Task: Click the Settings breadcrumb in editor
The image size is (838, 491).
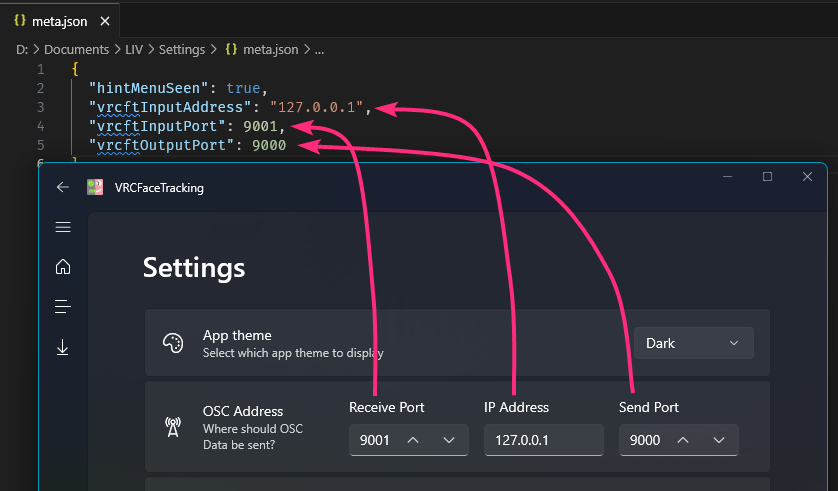Action: click(182, 50)
